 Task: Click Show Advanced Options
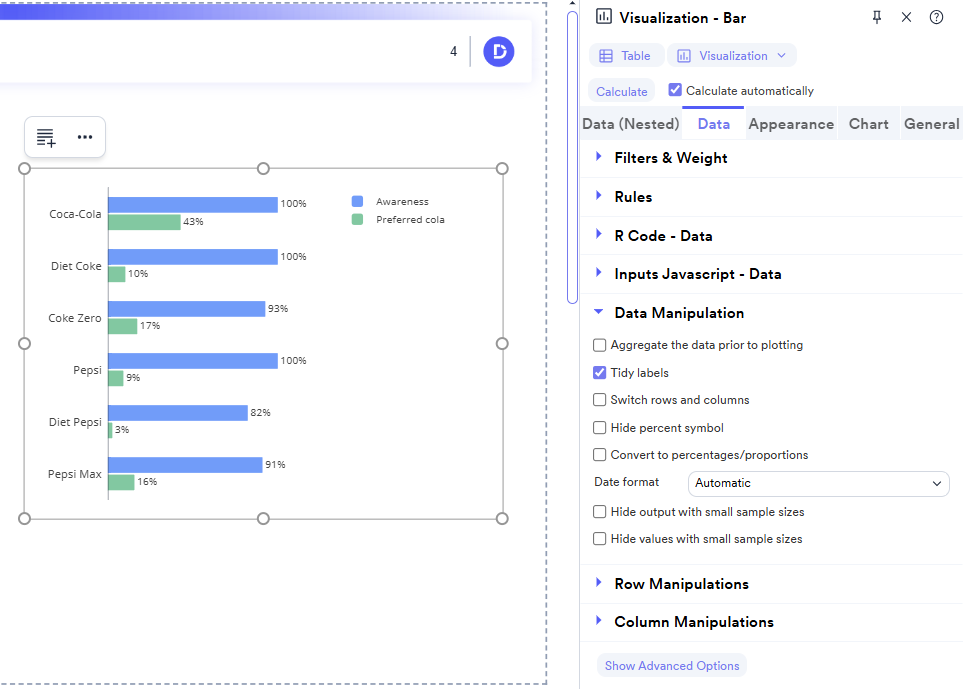pyautogui.click(x=671, y=665)
